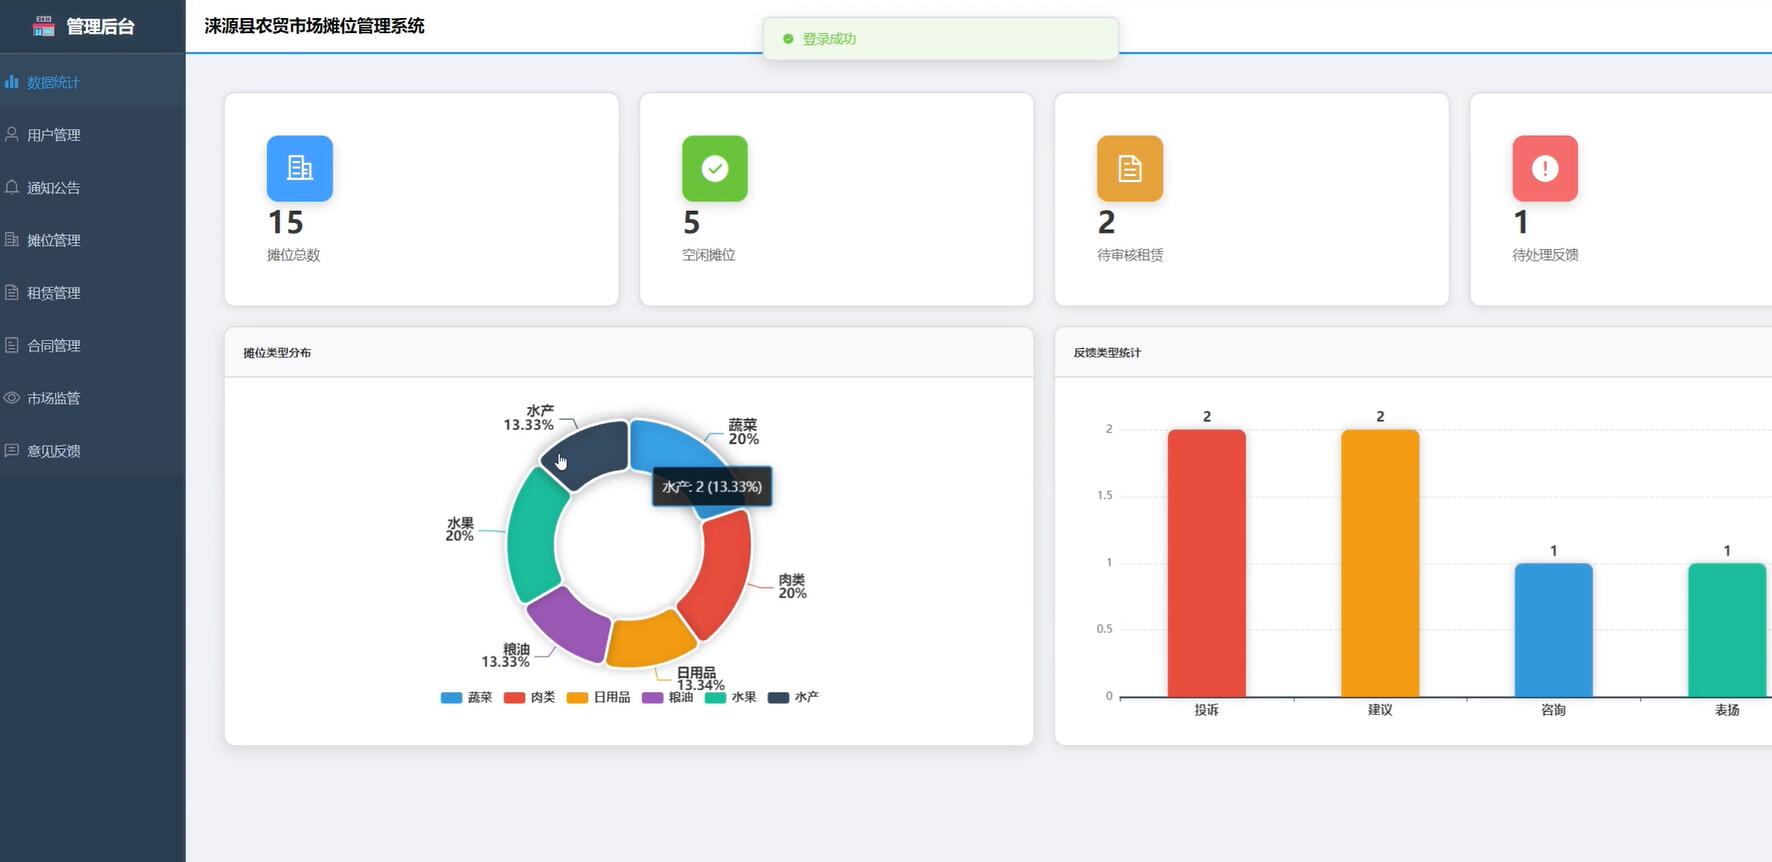Viewport: 1772px width, 862px height.
Task: Click the bell icon beside 通知公告
Action: [12, 187]
